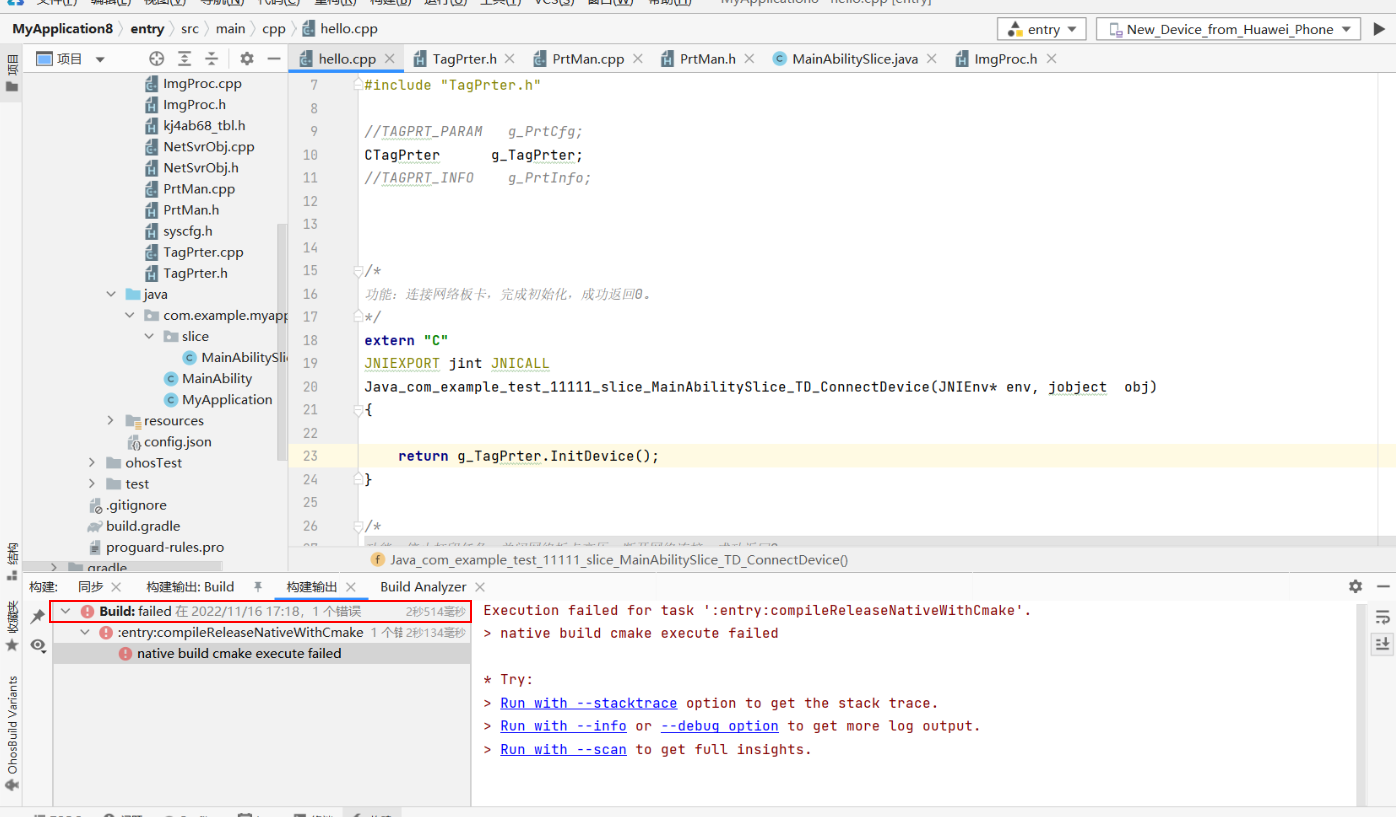Open NetSvrObj.cpp in the project tree
Viewport: 1396px width, 817px height.
tap(209, 146)
